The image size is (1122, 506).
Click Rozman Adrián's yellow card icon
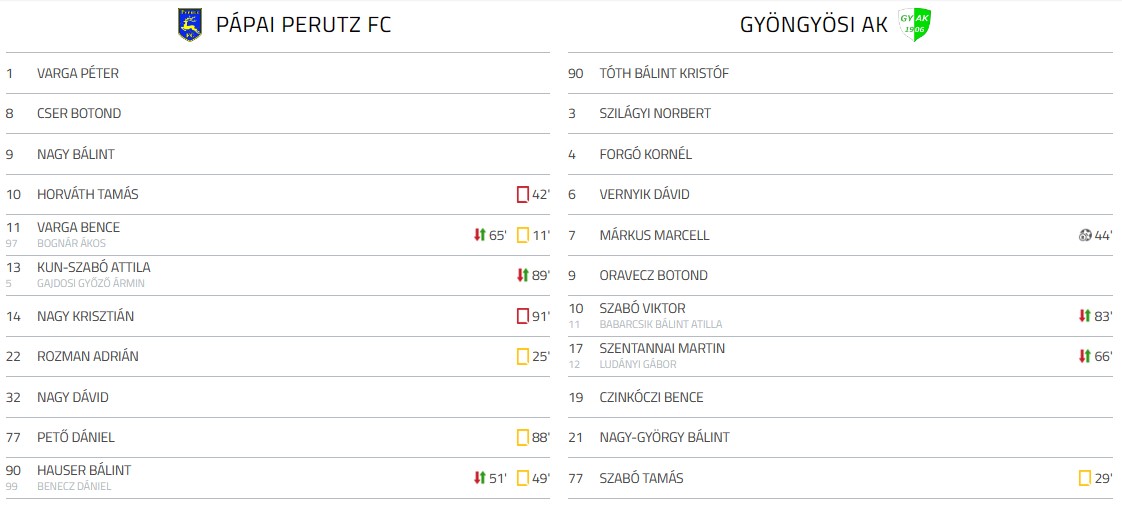pyautogui.click(x=522, y=357)
